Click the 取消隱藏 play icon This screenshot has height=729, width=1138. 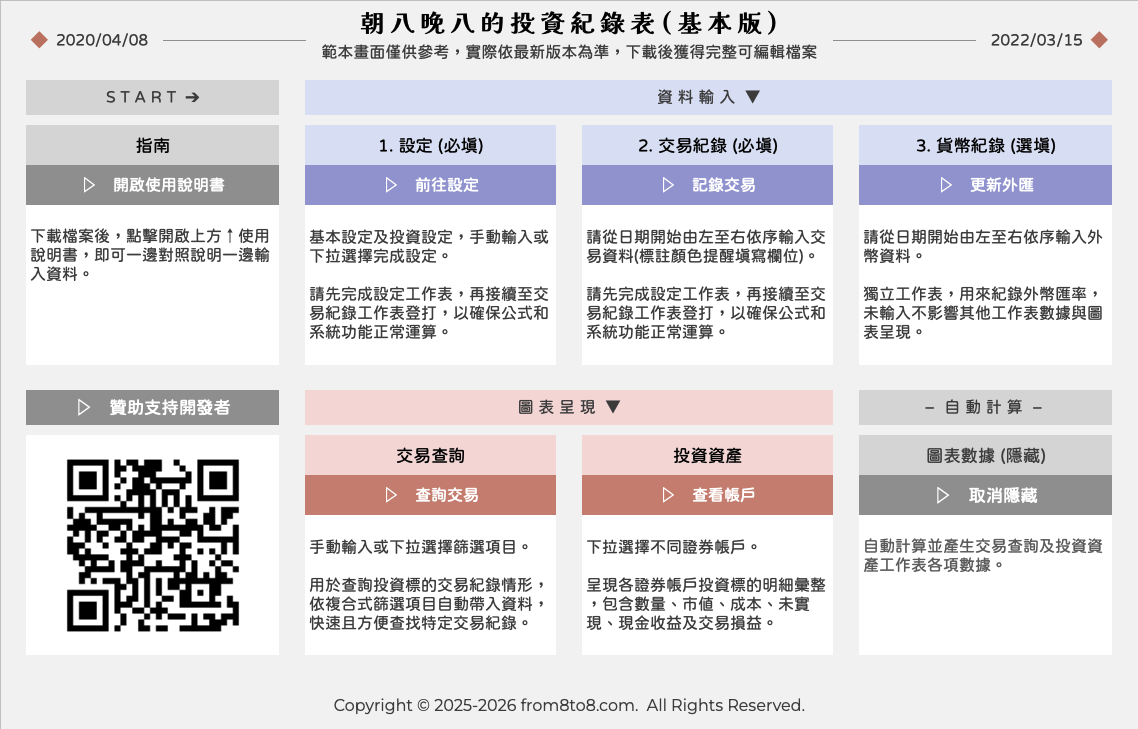945,494
